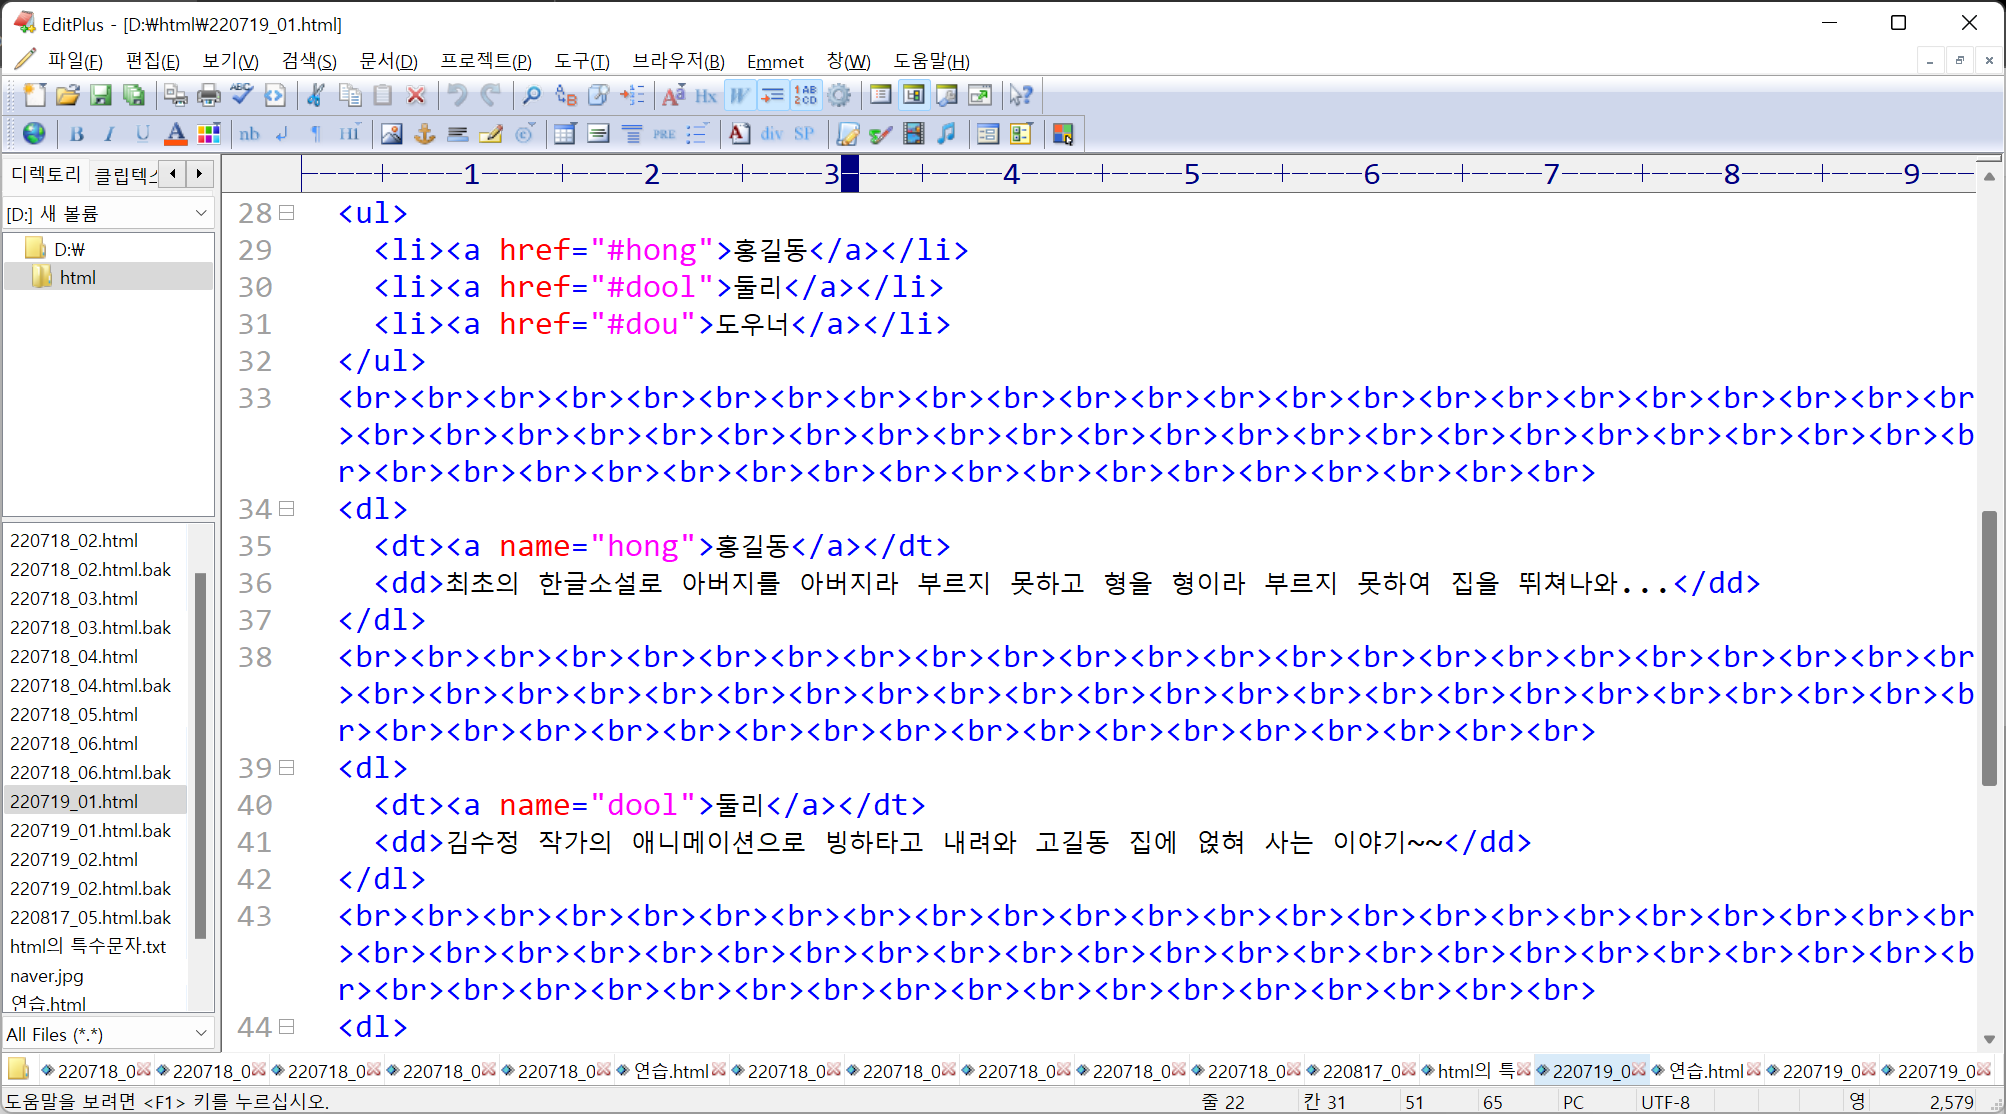Open the font color palette icon
The image size is (2006, 1114).
(208, 133)
